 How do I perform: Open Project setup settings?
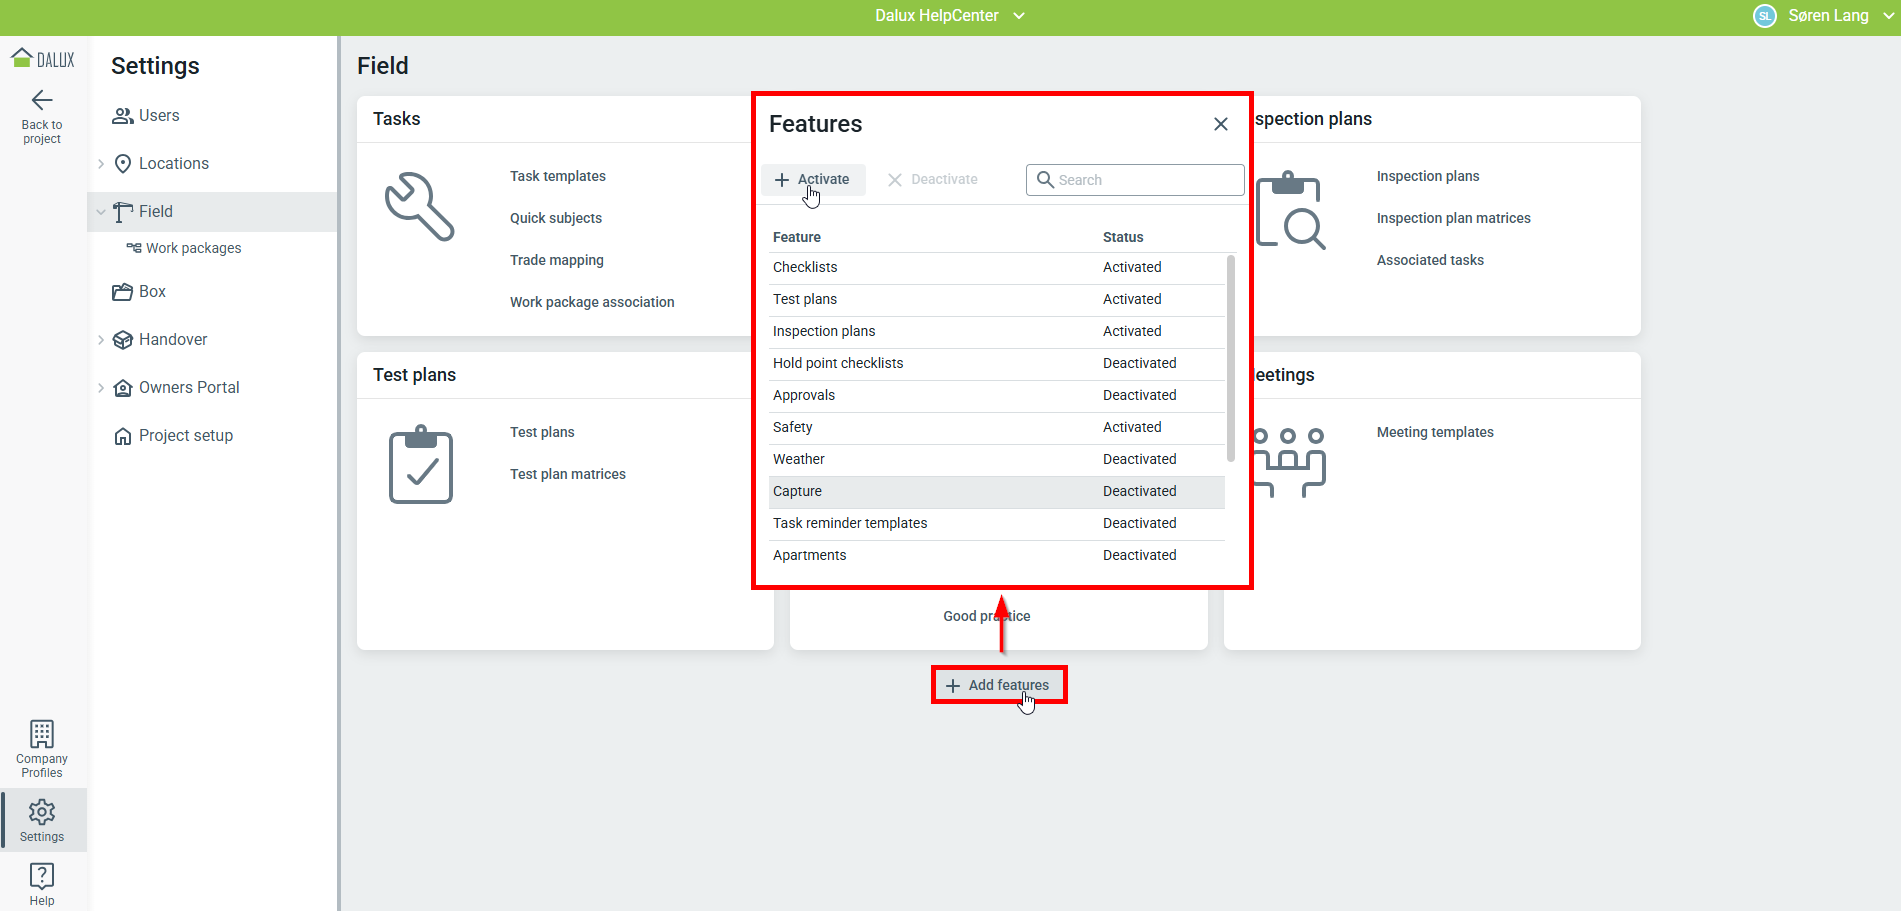(x=186, y=436)
